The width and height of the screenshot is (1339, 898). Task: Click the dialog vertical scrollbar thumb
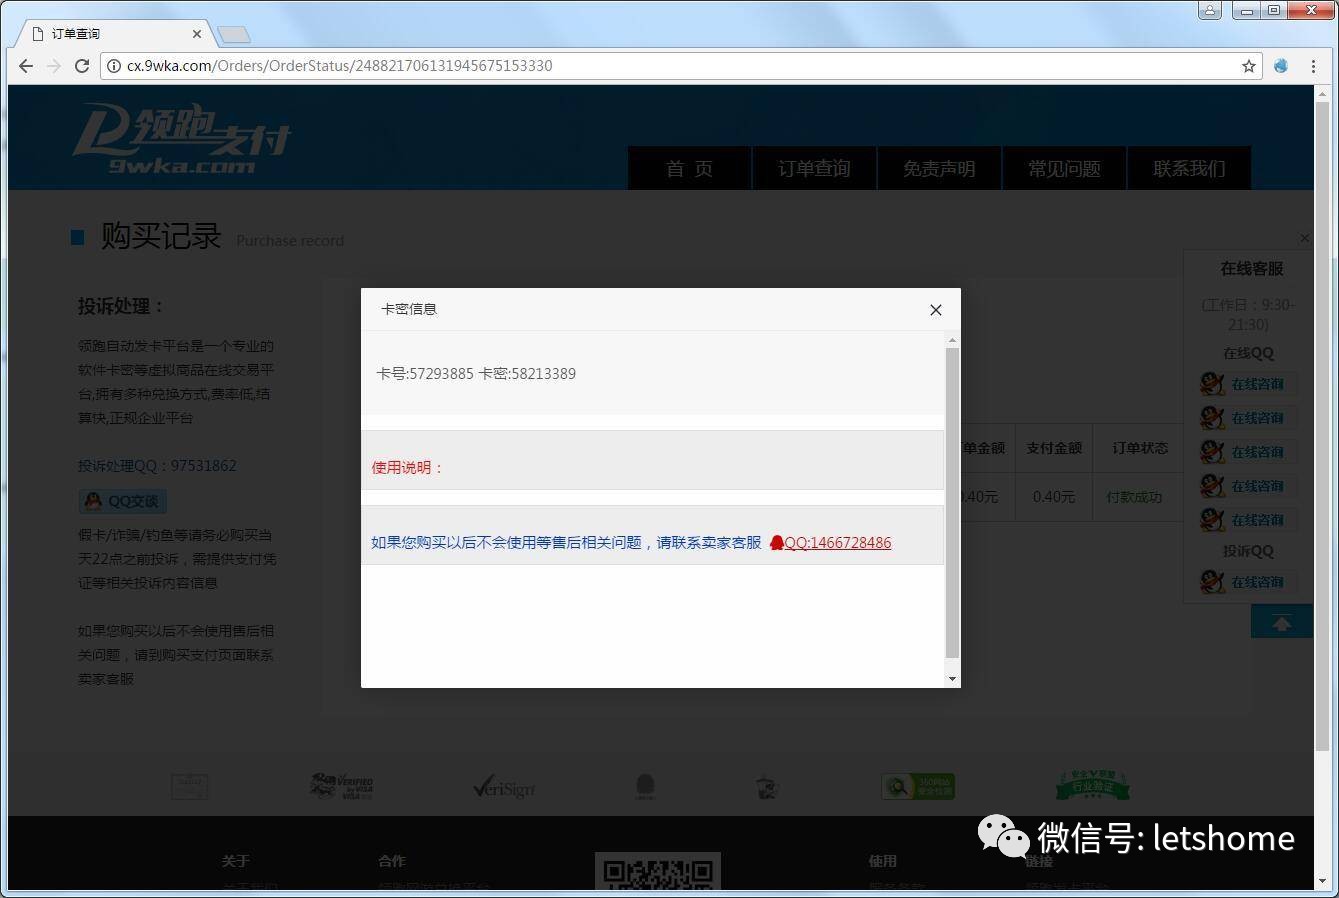point(952,503)
